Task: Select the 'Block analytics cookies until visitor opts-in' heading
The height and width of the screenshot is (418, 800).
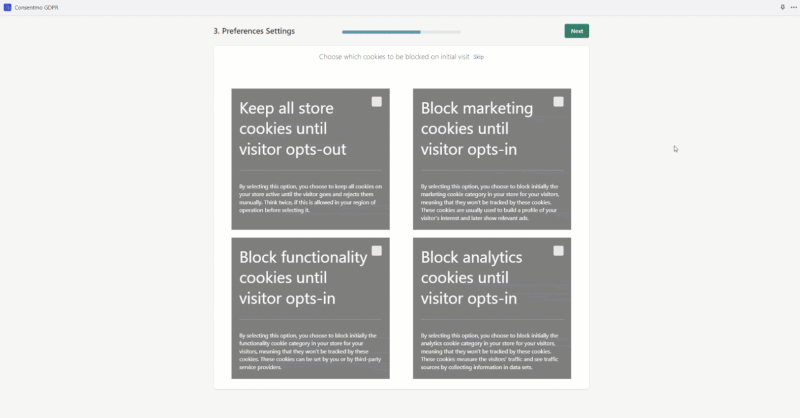Action: tap(471, 278)
